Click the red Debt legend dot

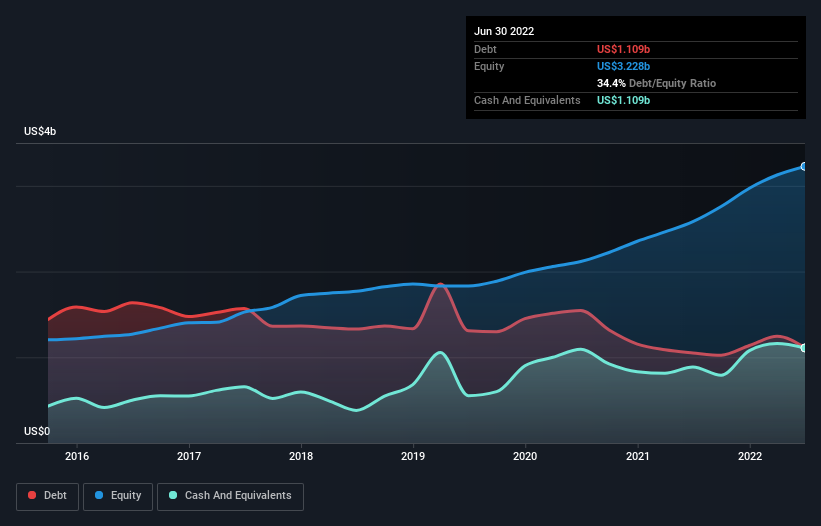point(32,495)
